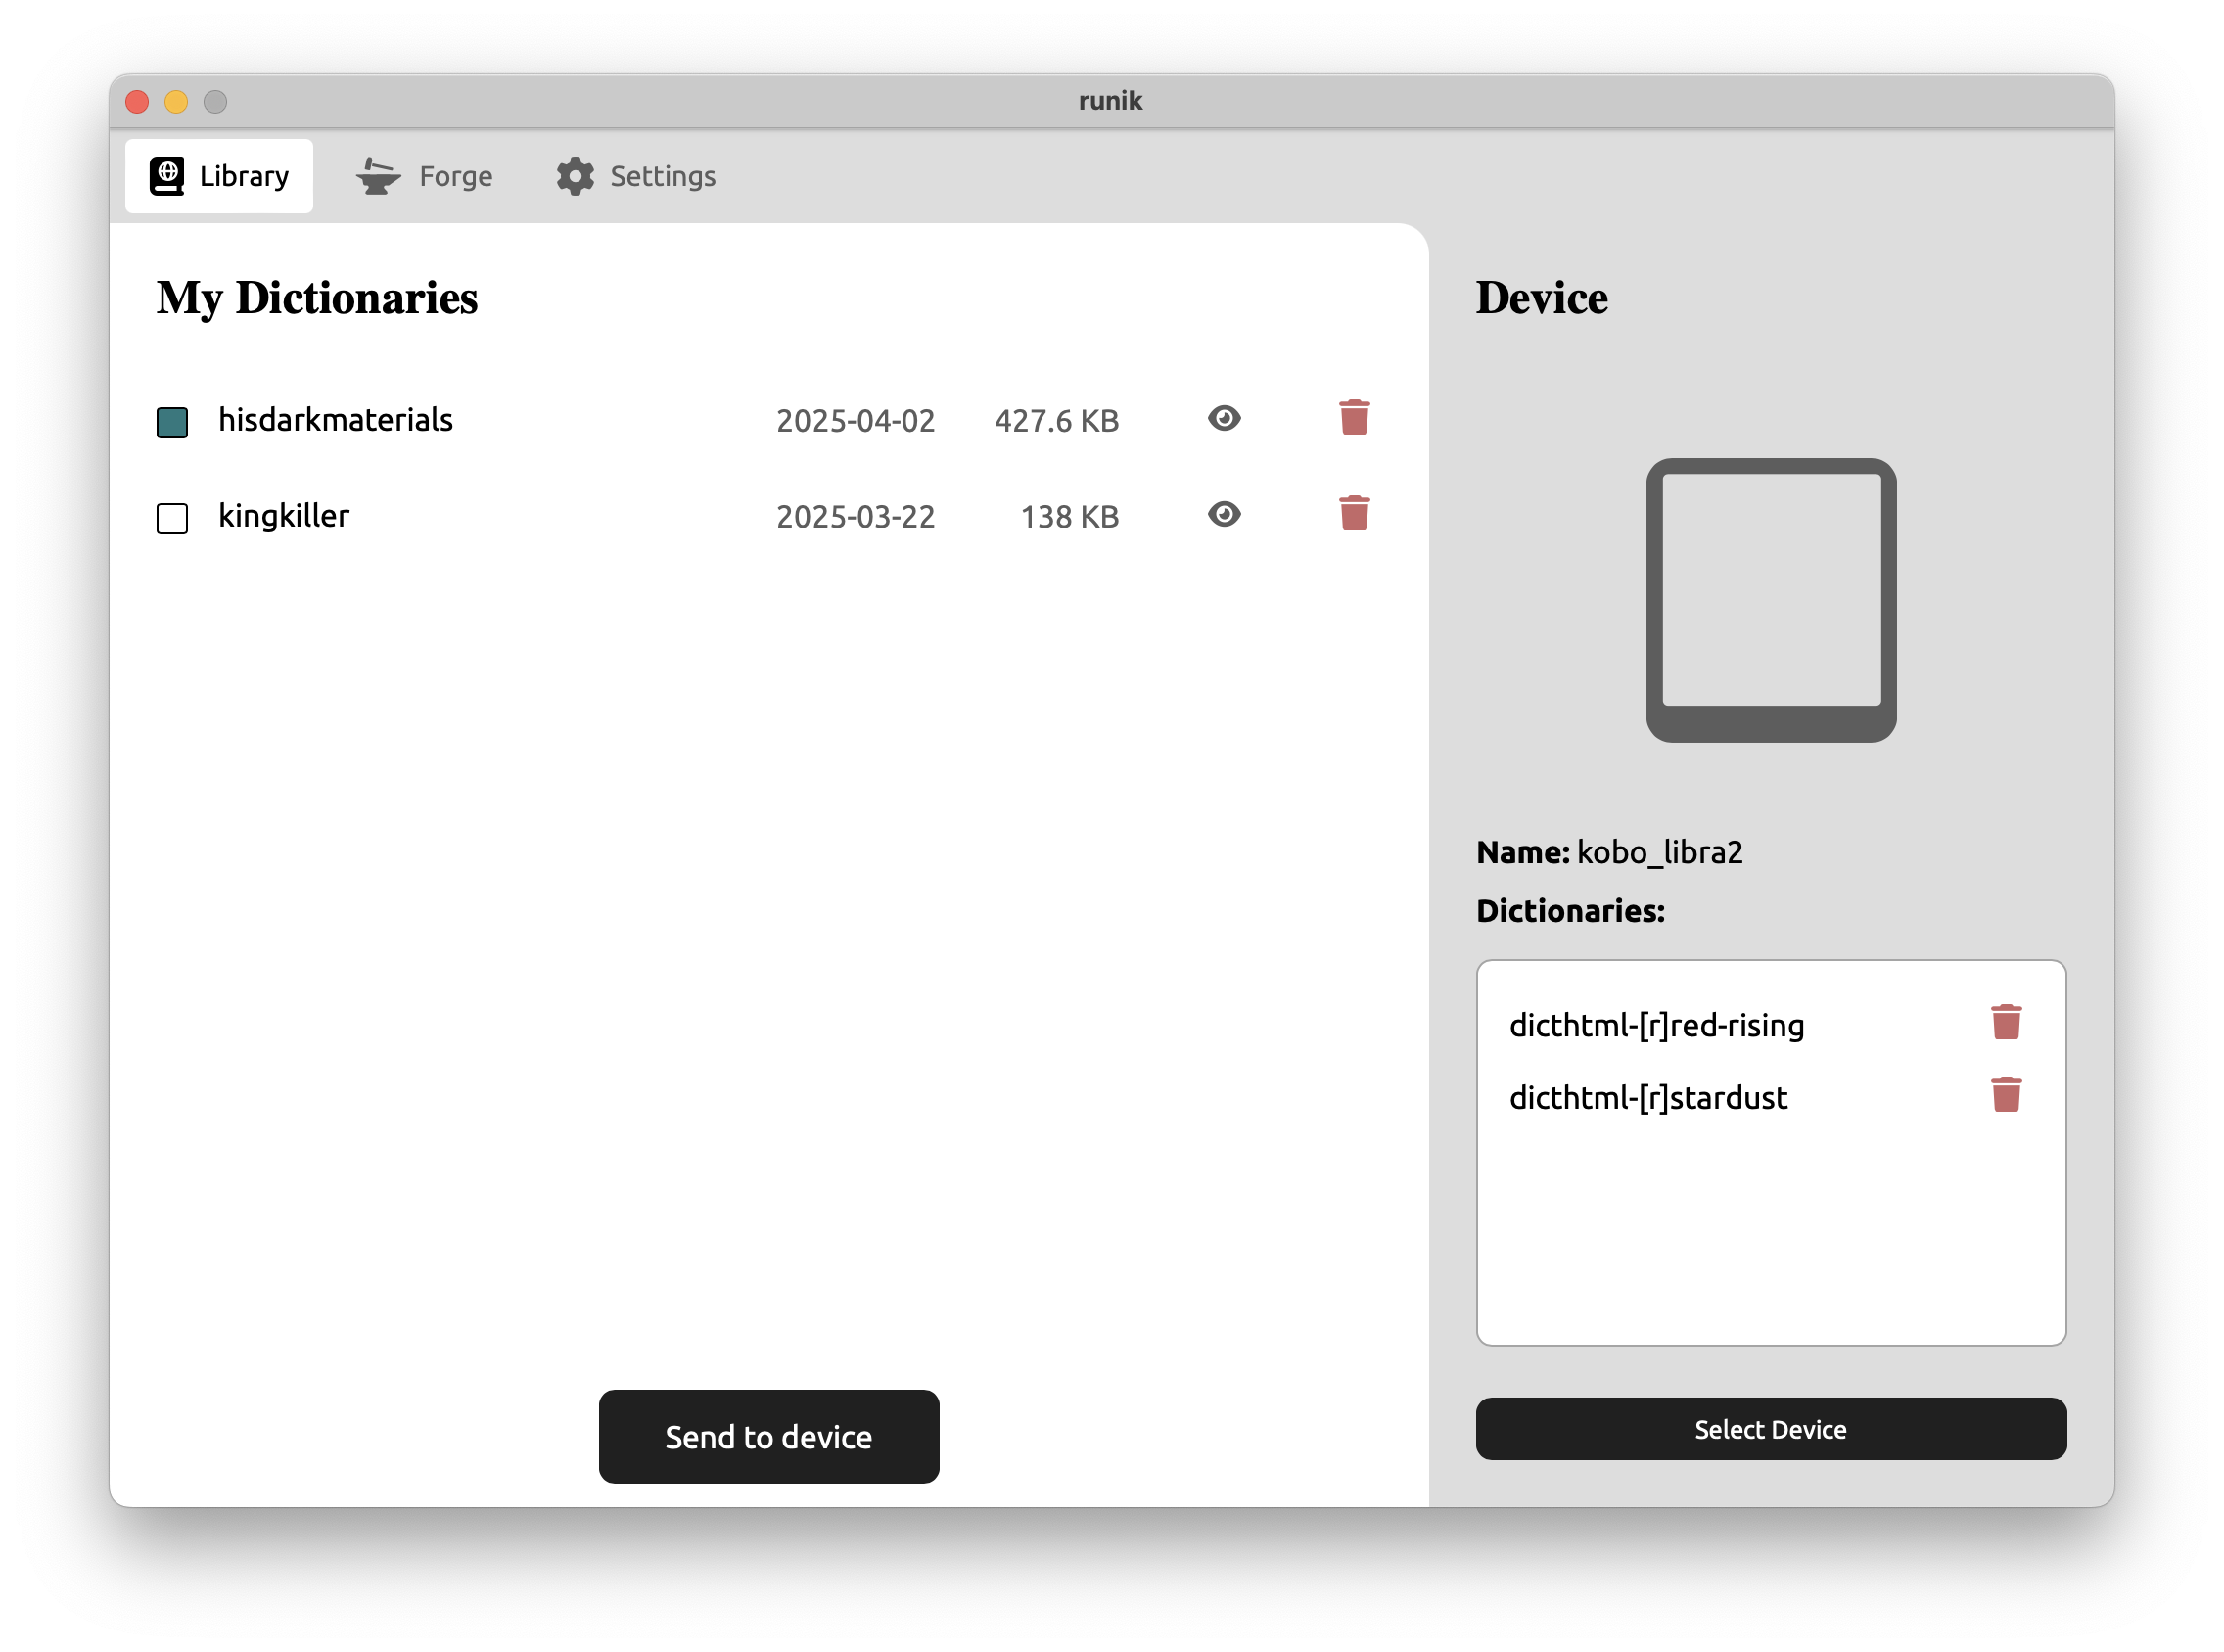
Task: Minimize the runik window with yellow button
Action: coord(176,102)
